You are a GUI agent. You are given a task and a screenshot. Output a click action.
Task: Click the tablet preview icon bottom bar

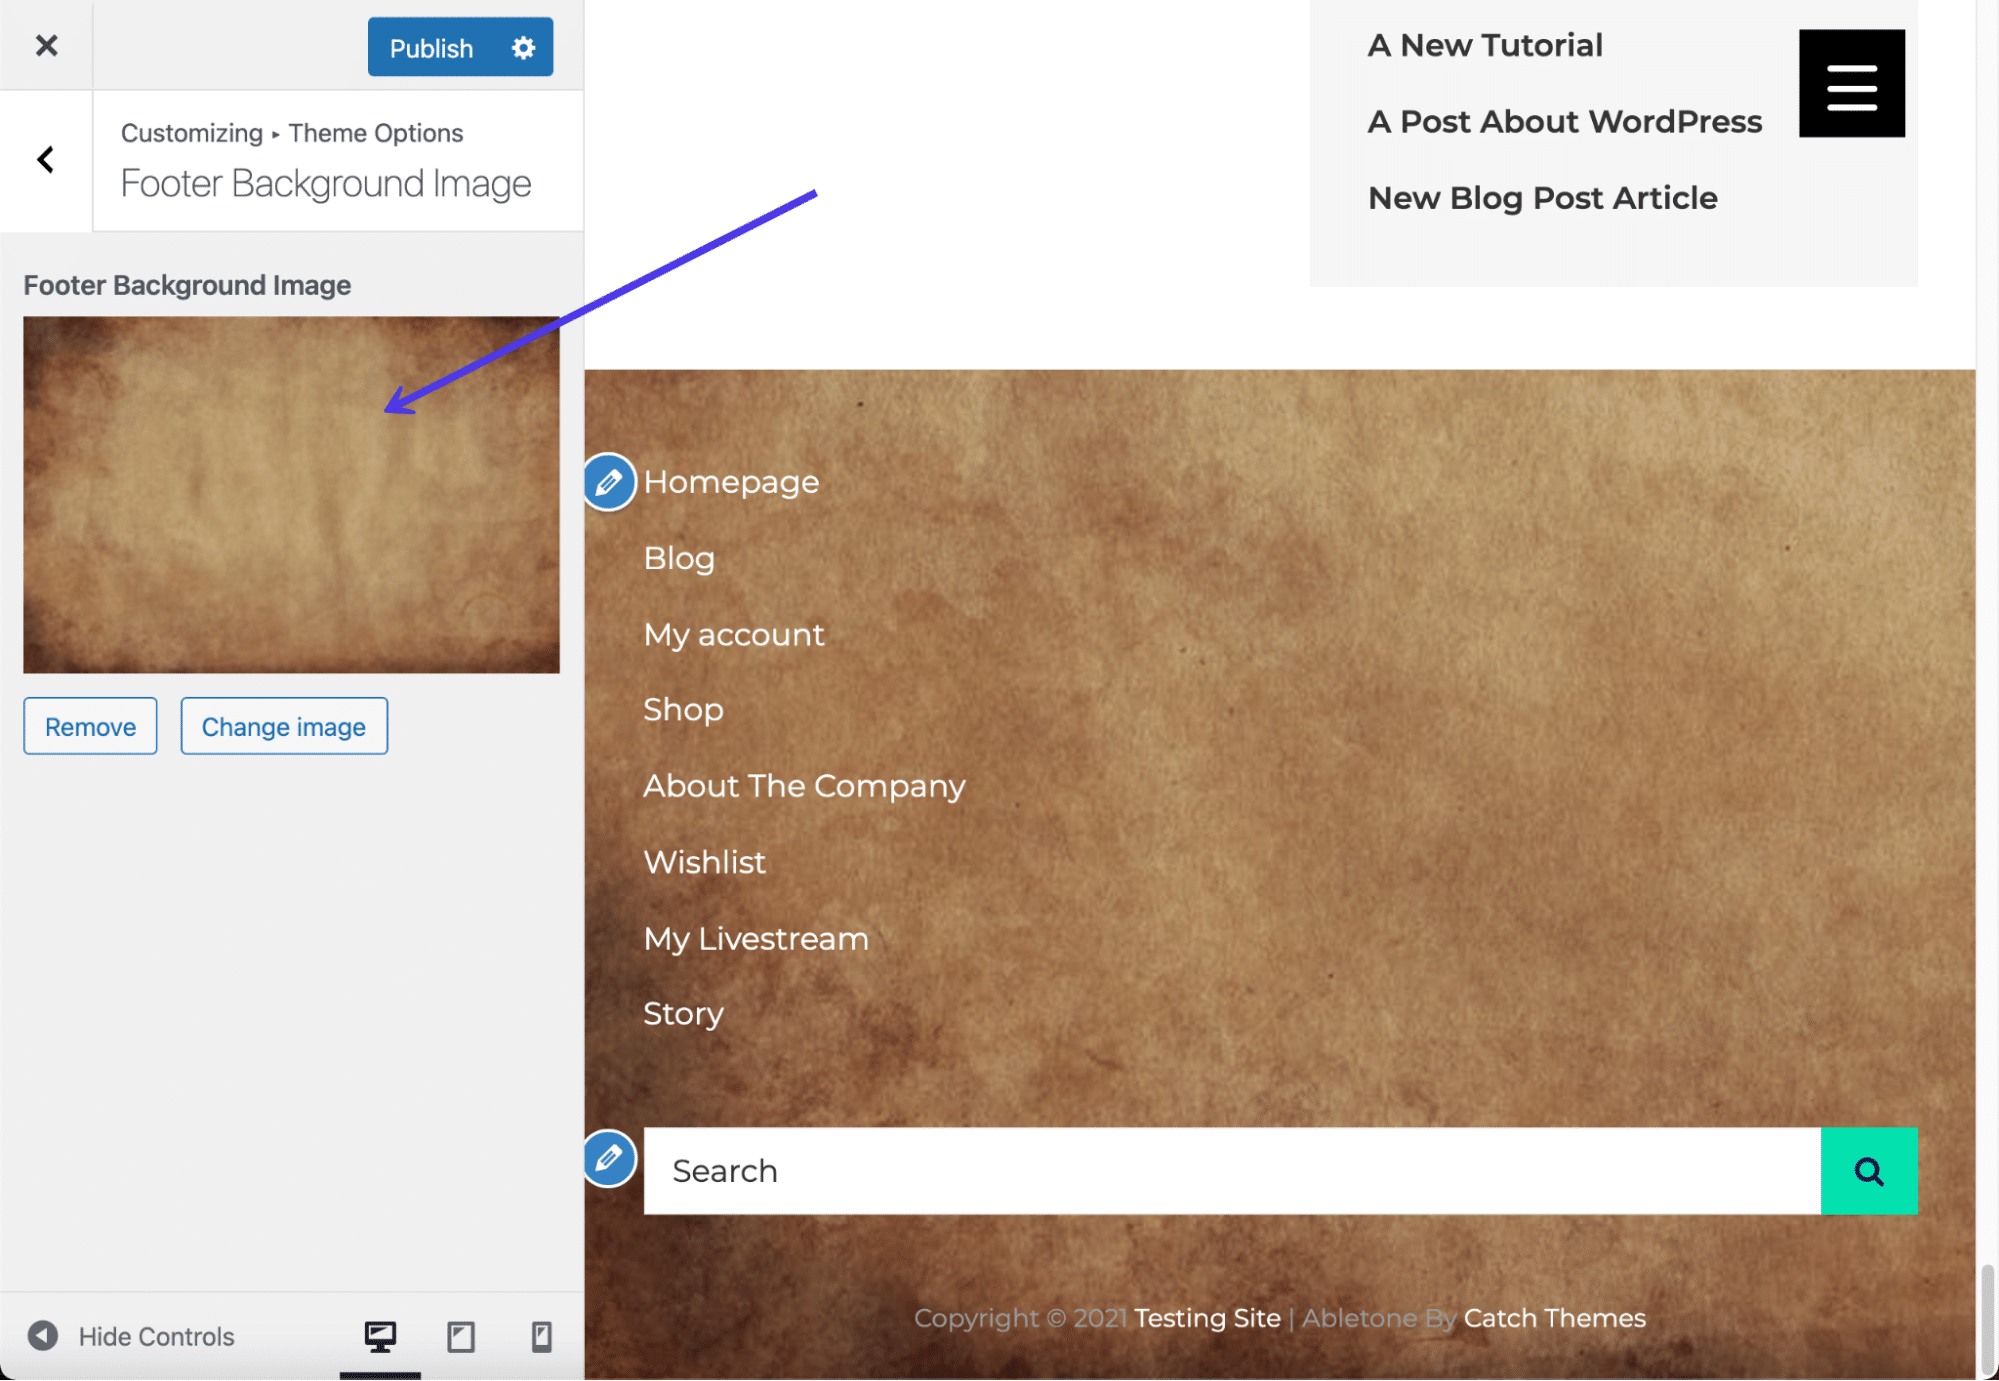[x=459, y=1335]
